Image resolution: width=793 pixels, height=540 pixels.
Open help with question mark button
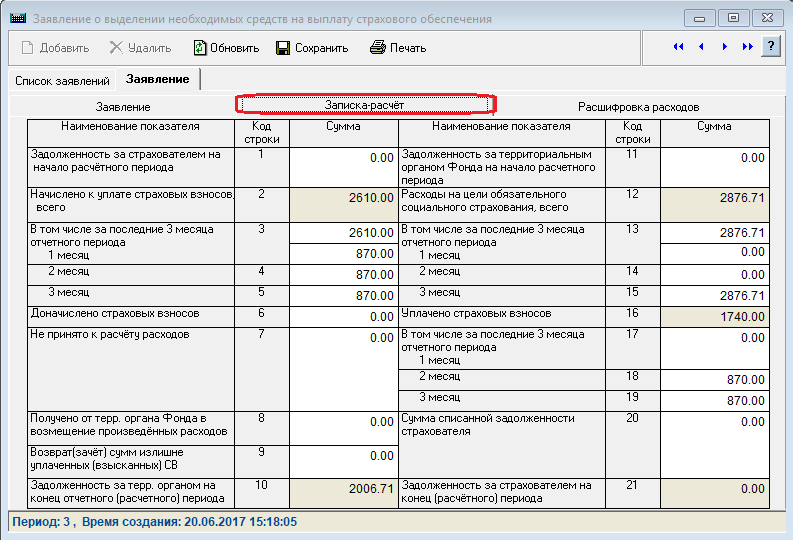tap(771, 47)
